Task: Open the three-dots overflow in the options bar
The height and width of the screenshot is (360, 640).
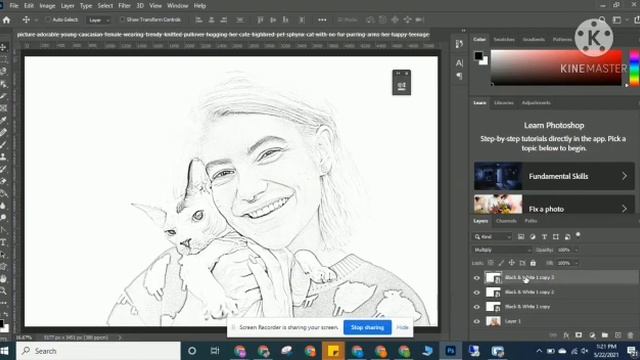Action: (322, 20)
